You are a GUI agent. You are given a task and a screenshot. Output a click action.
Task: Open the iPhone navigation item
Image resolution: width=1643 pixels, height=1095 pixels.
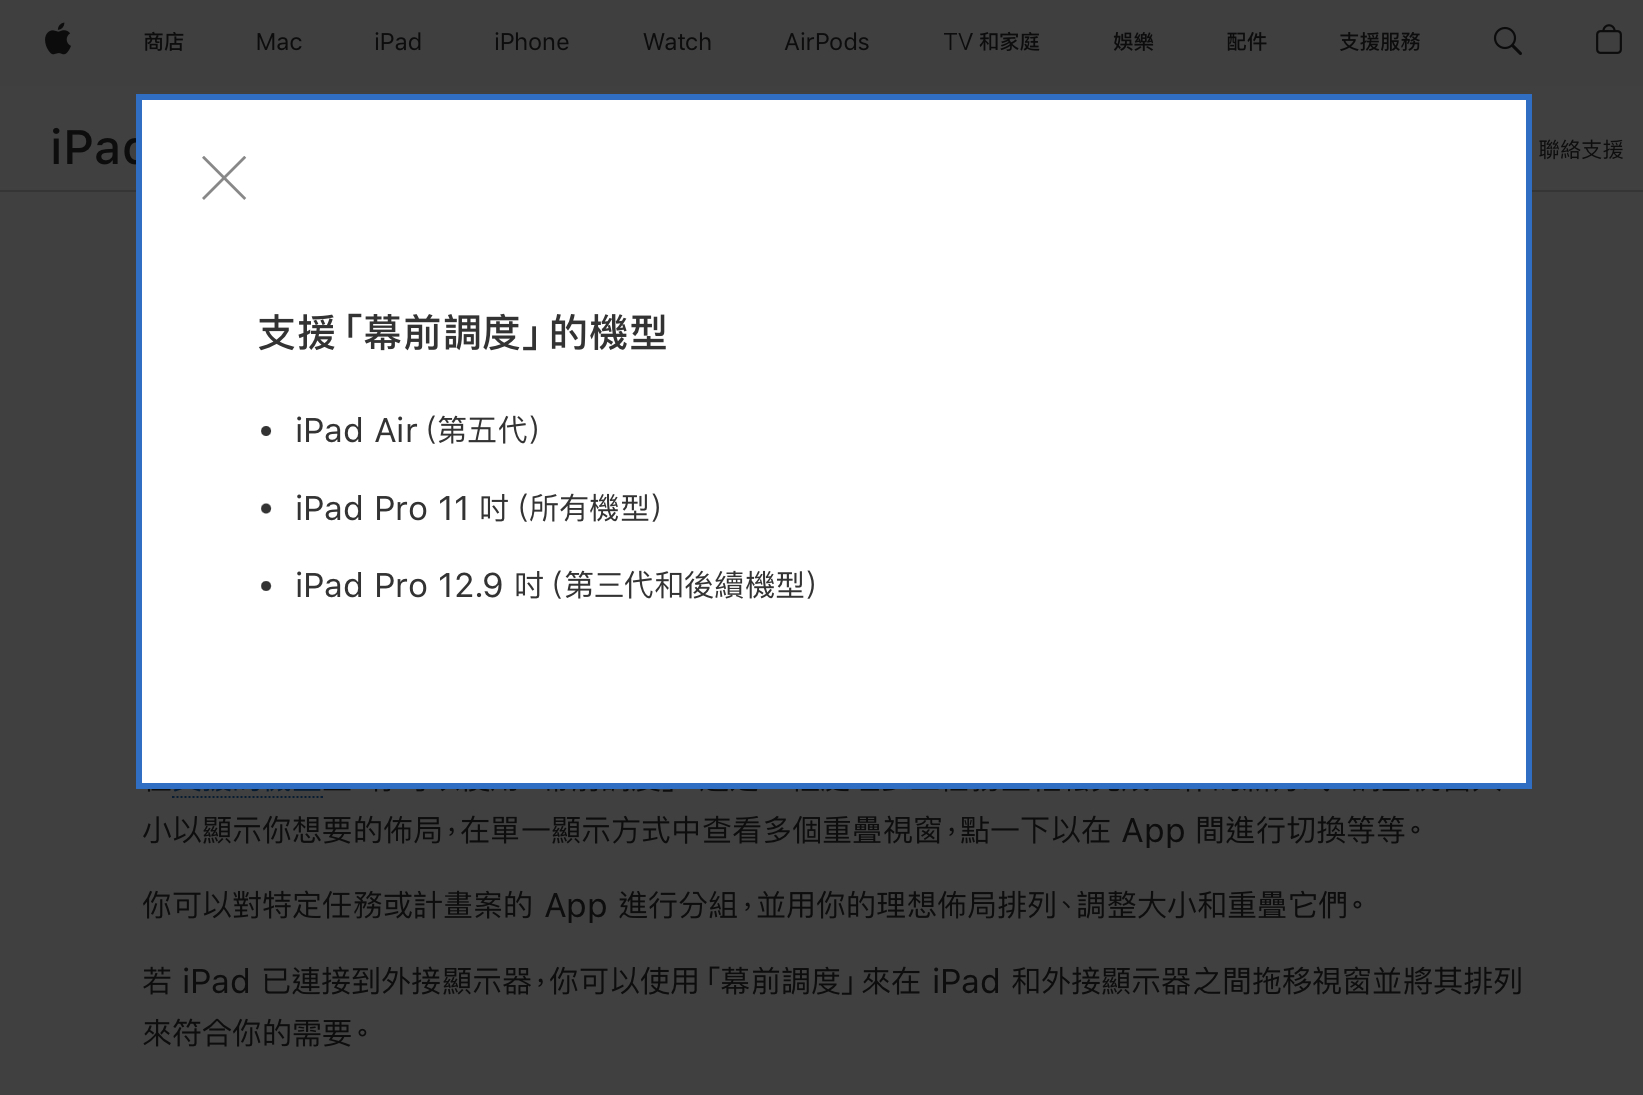point(531,42)
